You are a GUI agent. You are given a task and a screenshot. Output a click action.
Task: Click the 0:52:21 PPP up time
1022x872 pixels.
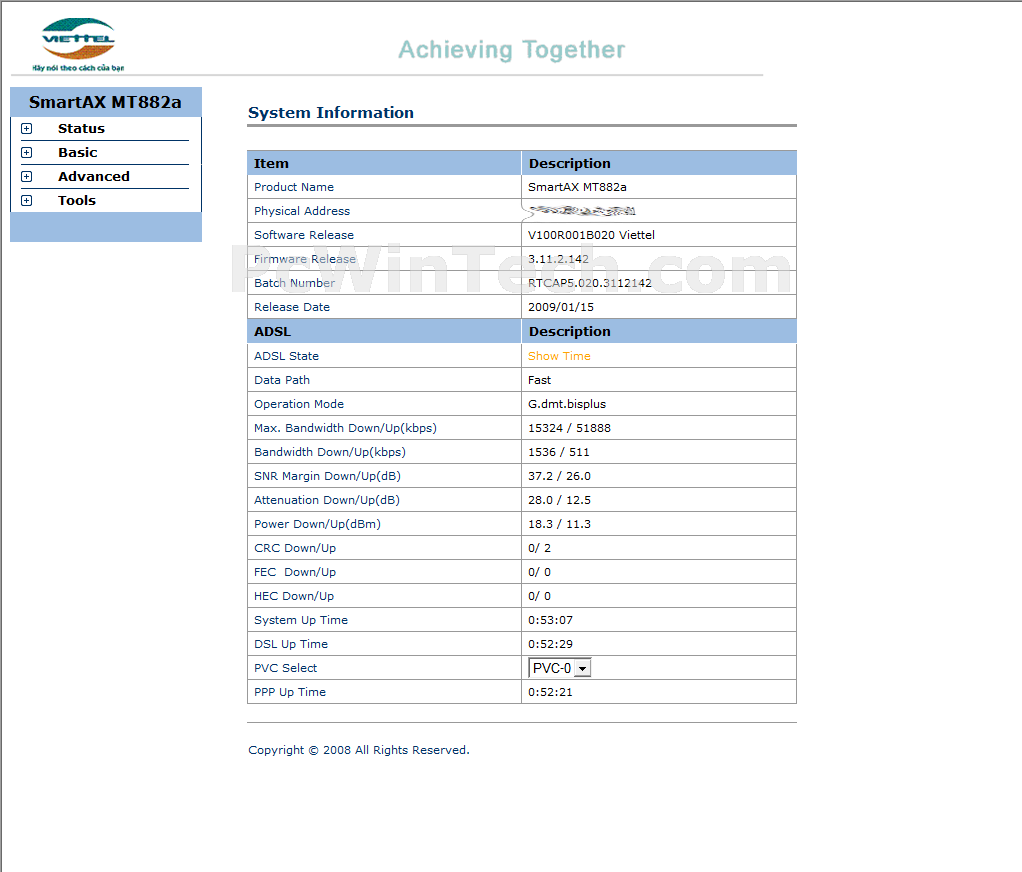[x=551, y=692]
